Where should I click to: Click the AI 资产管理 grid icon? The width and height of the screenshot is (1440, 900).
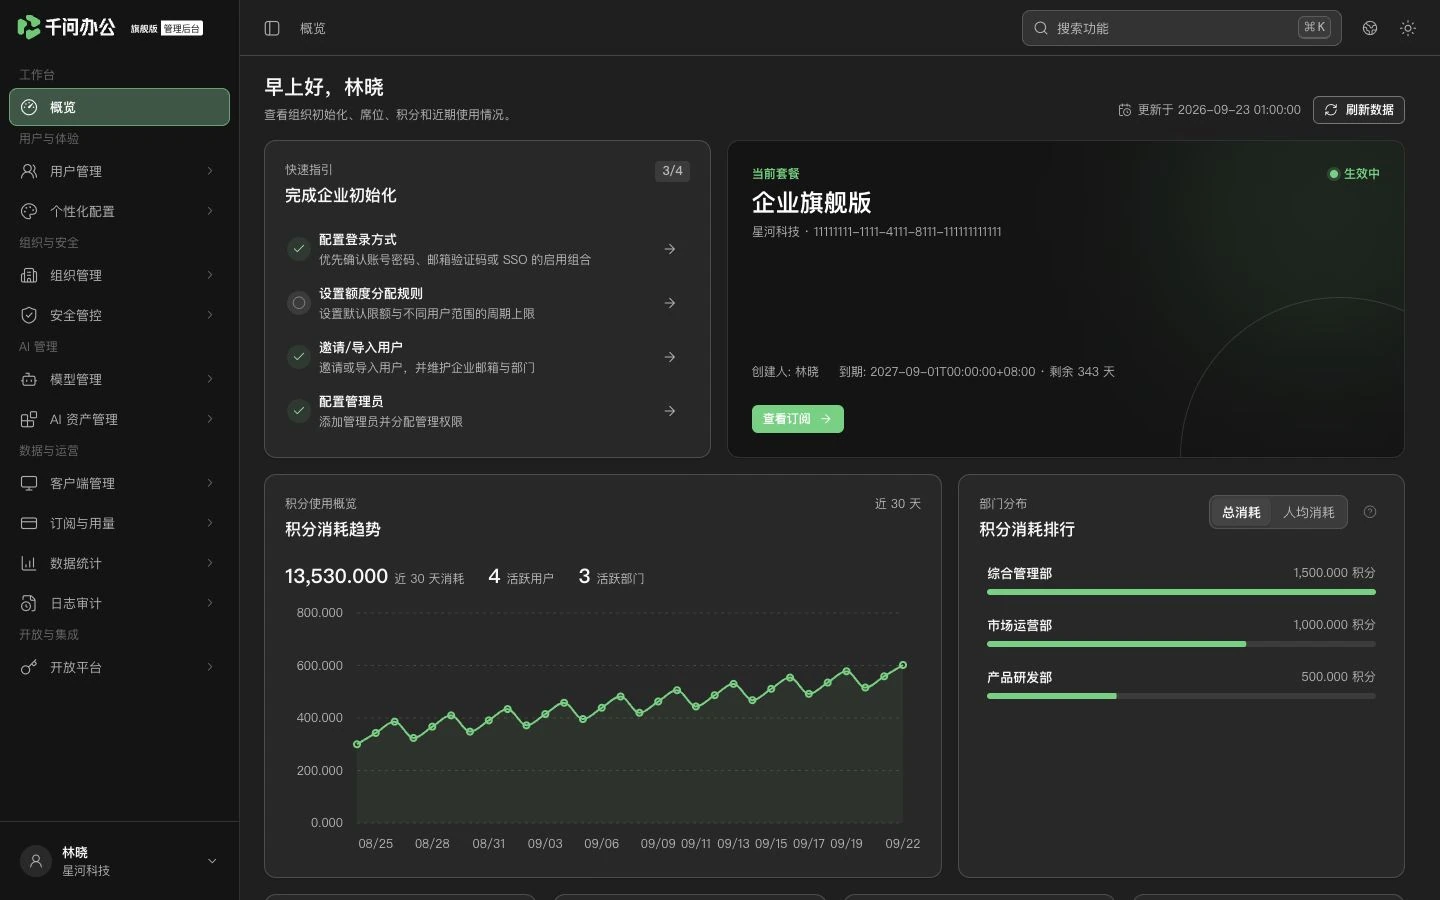click(29, 419)
